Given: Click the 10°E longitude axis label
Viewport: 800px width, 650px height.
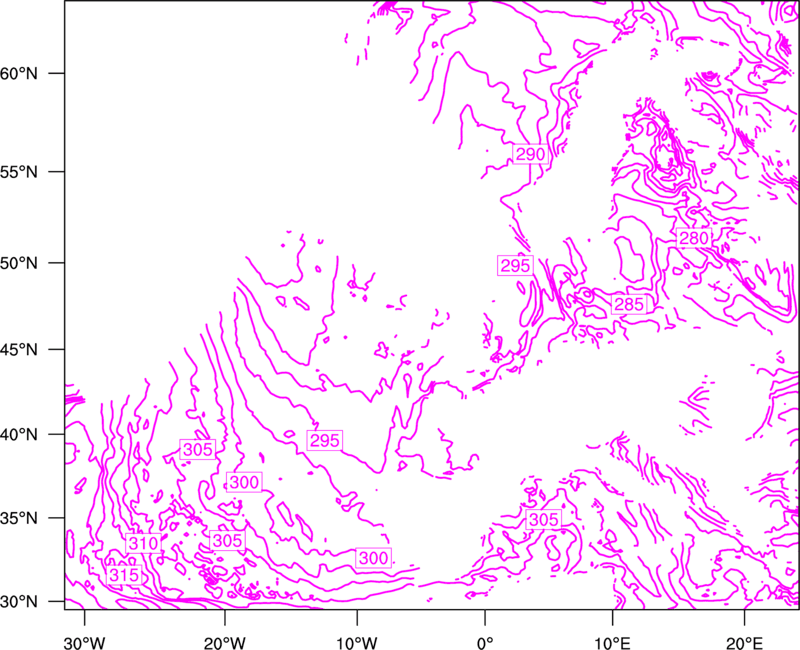Looking at the screenshot, I should (x=612, y=643).
